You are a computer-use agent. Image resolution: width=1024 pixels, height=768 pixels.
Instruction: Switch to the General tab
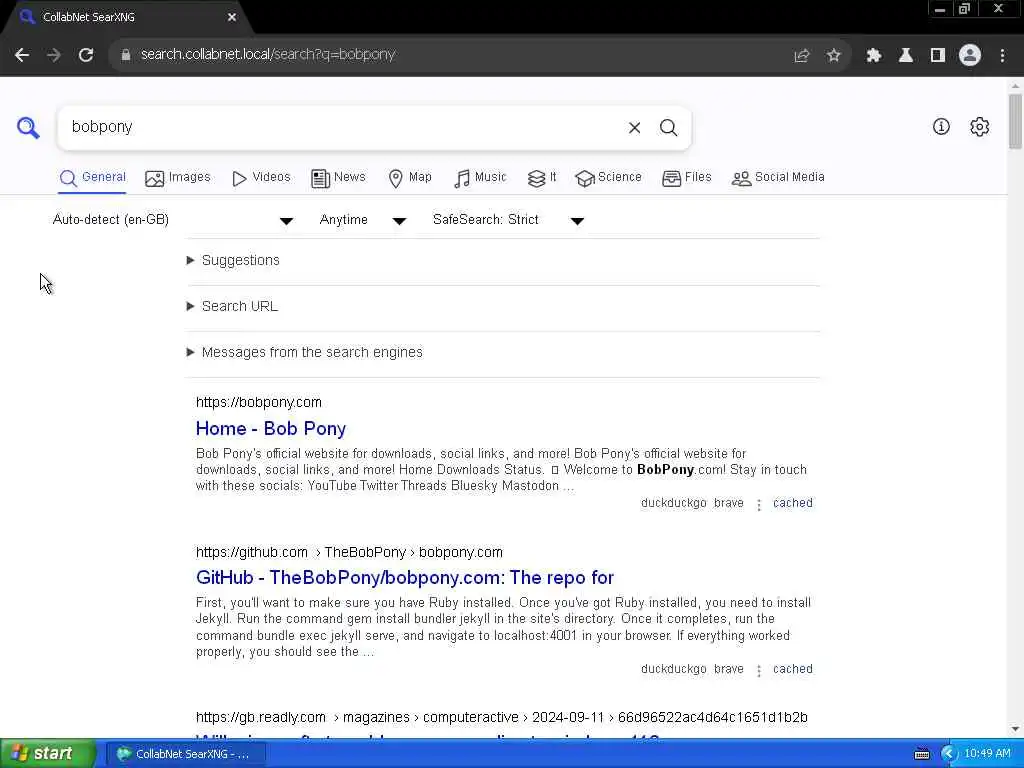pyautogui.click(x=92, y=178)
